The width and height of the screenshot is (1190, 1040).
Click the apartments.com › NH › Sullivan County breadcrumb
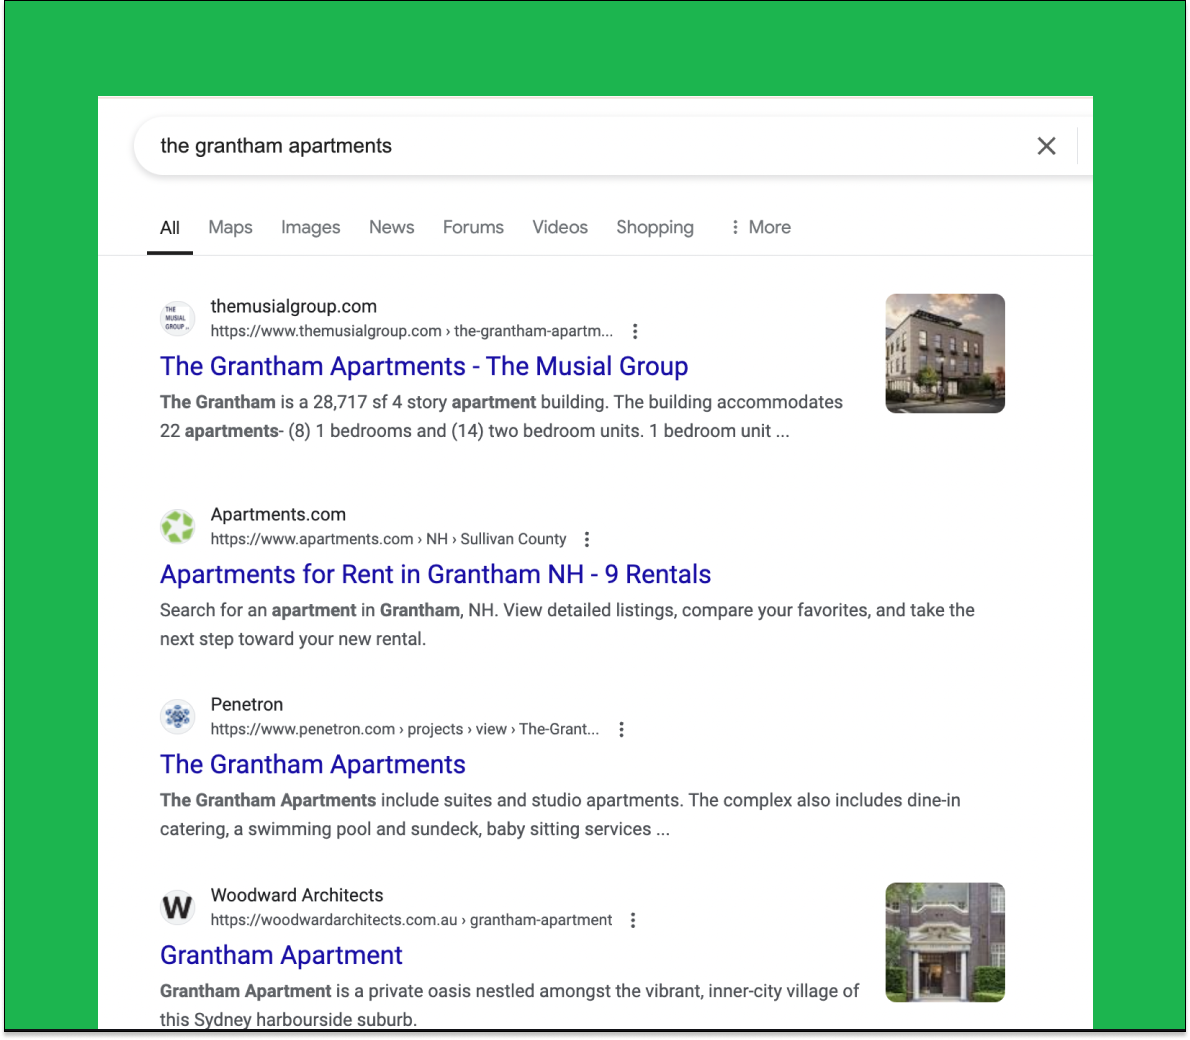pos(388,539)
